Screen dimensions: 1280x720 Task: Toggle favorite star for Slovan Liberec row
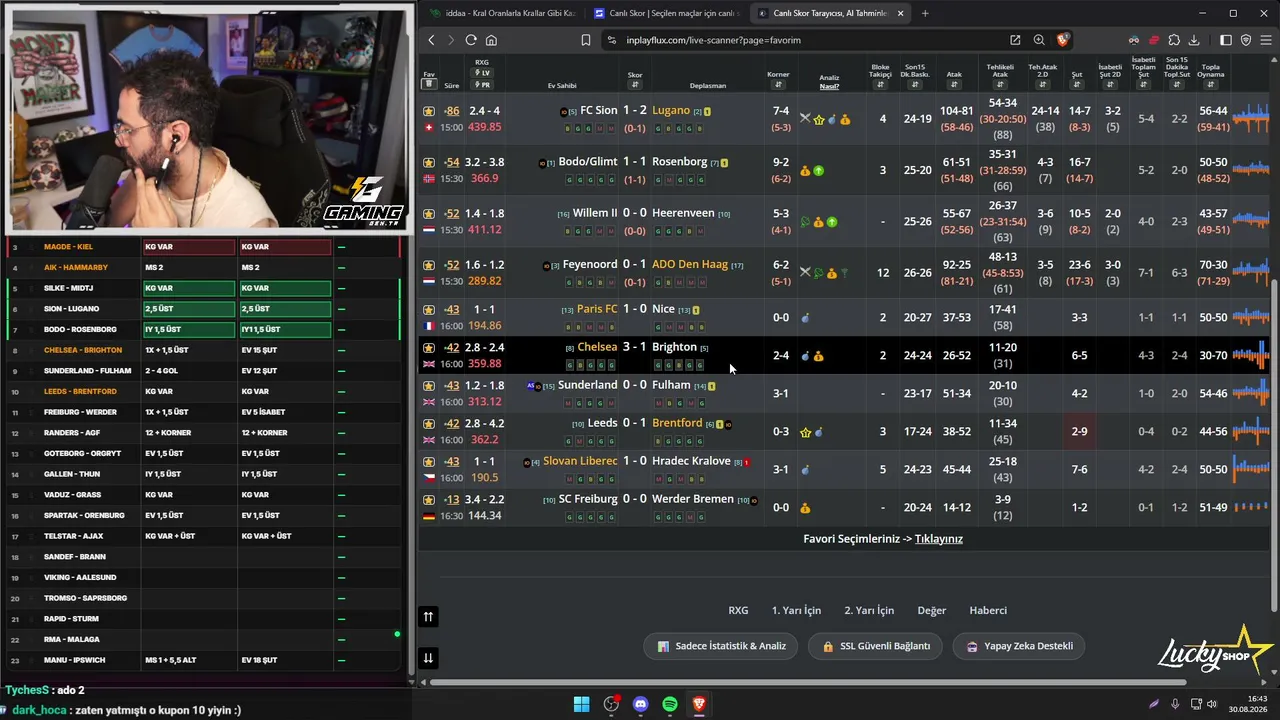click(x=429, y=462)
